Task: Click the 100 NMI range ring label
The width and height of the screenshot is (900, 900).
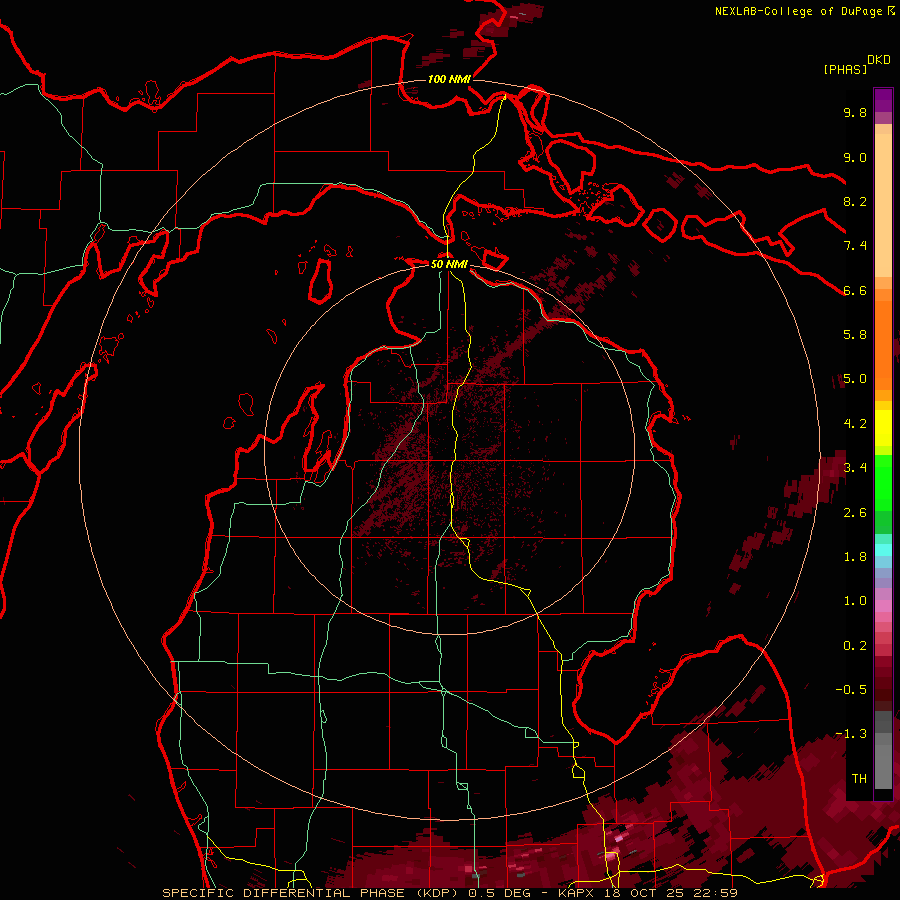Action: tap(449, 79)
